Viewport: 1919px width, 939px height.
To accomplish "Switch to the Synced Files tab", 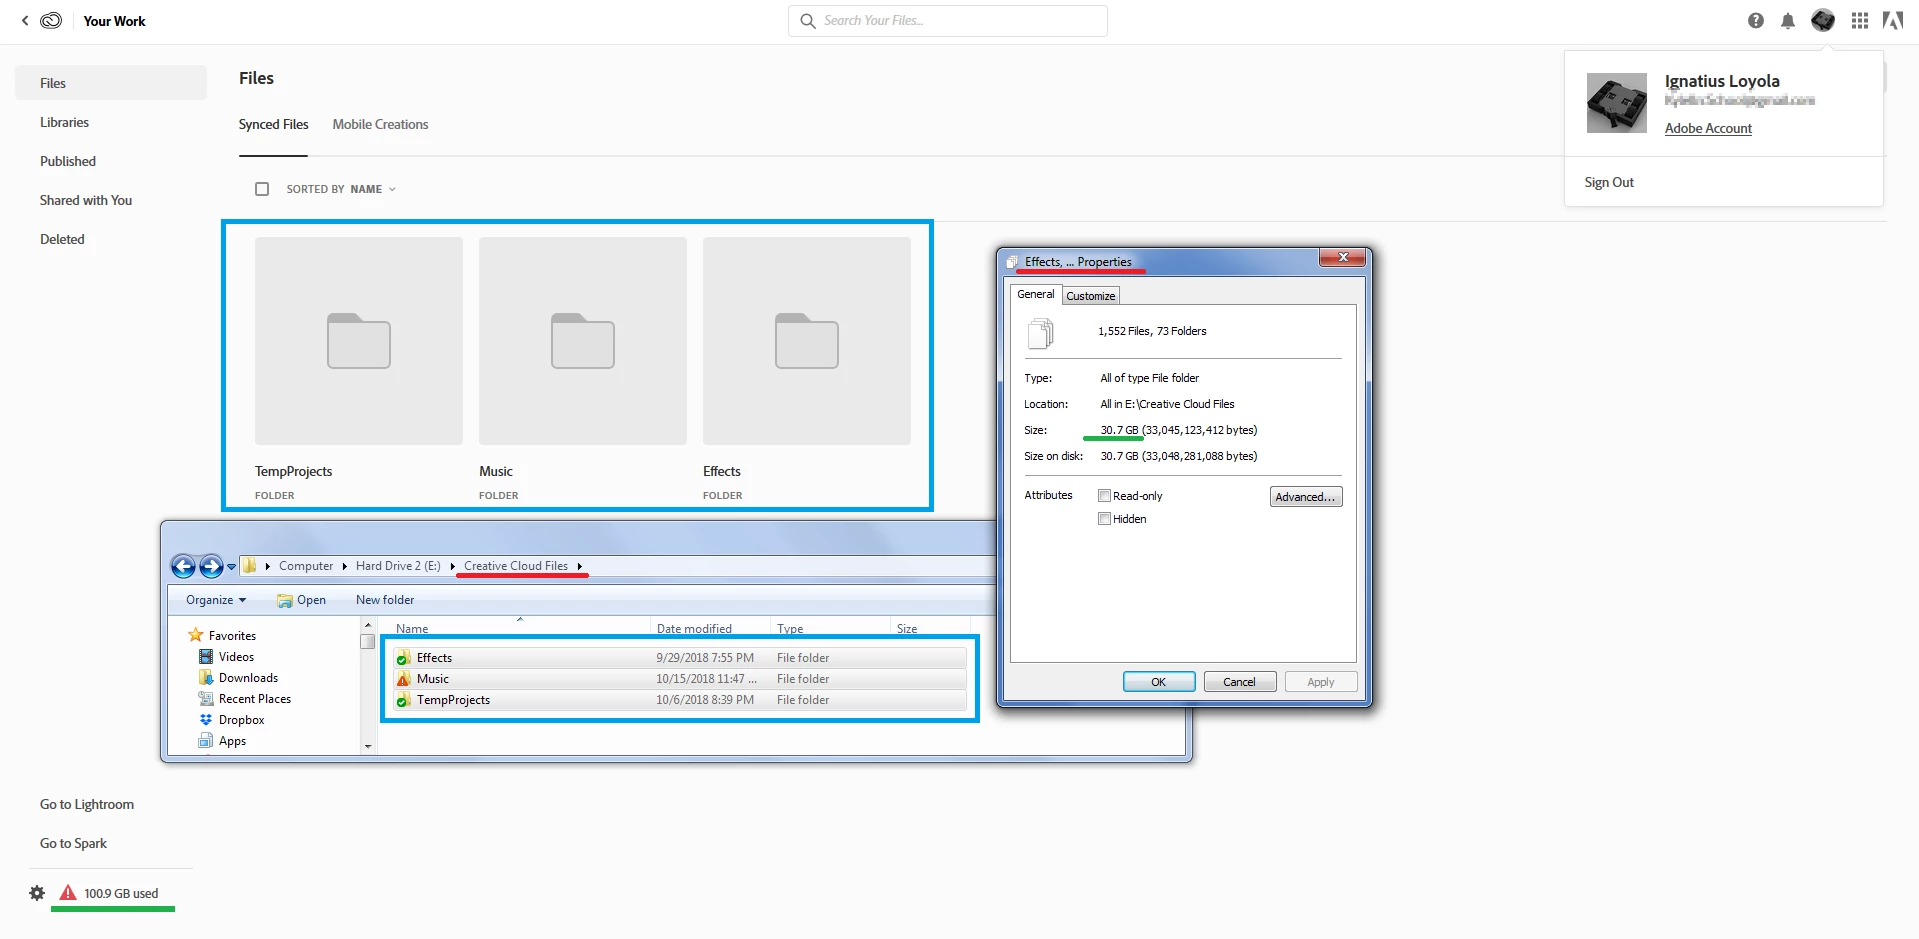I will point(273,125).
